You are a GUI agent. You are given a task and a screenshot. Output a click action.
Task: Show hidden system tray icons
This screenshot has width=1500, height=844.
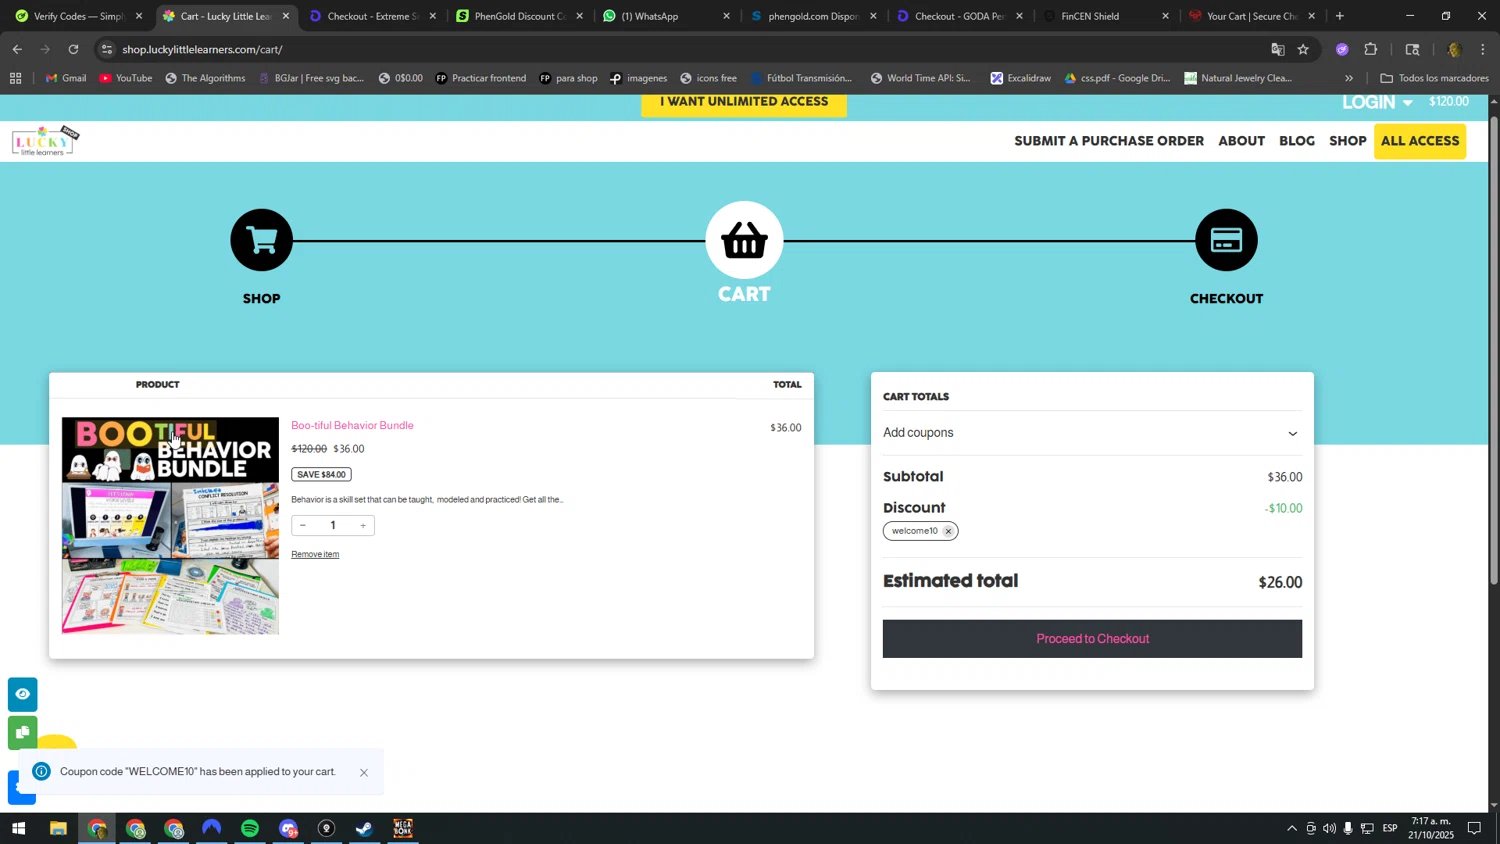click(x=1291, y=829)
